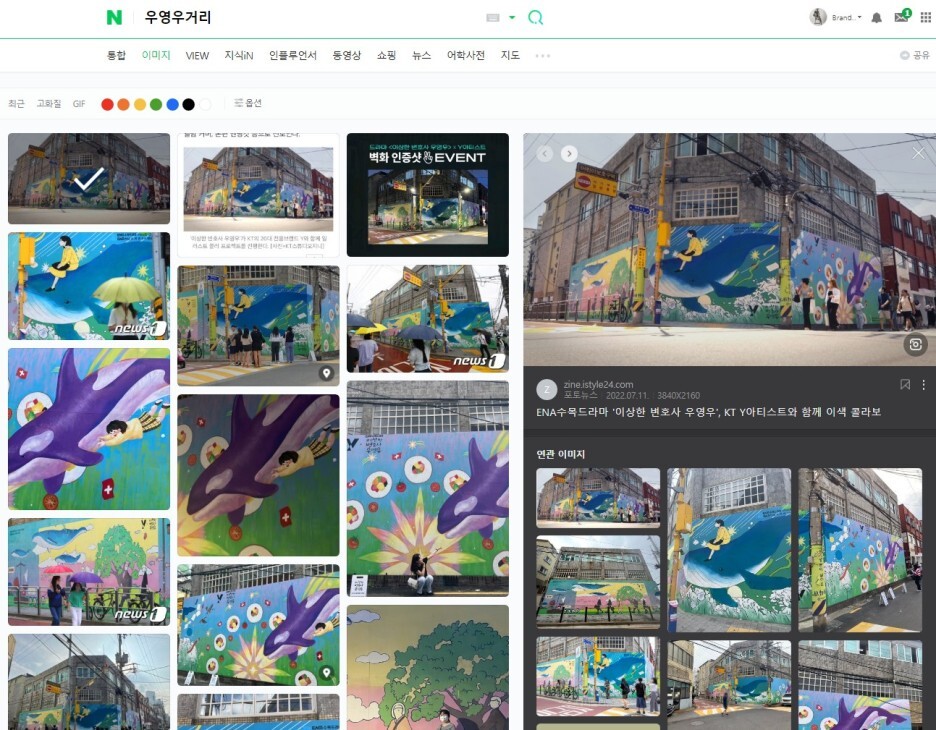This screenshot has width=936, height=730.
Task: Open the green tree illustration thumbnail
Action: click(428, 667)
